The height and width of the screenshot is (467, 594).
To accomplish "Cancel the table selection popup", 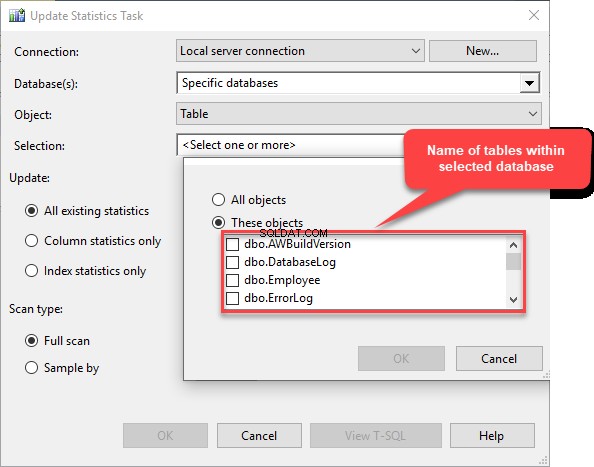I will (x=499, y=358).
